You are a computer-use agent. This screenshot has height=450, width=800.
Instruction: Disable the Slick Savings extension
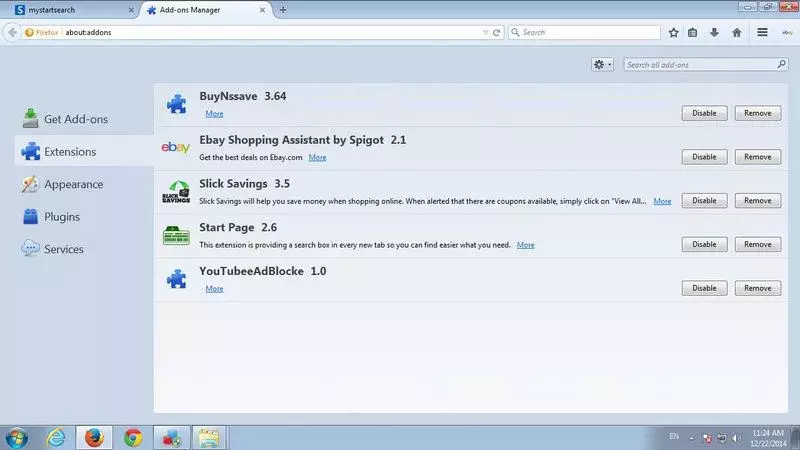[704, 201]
